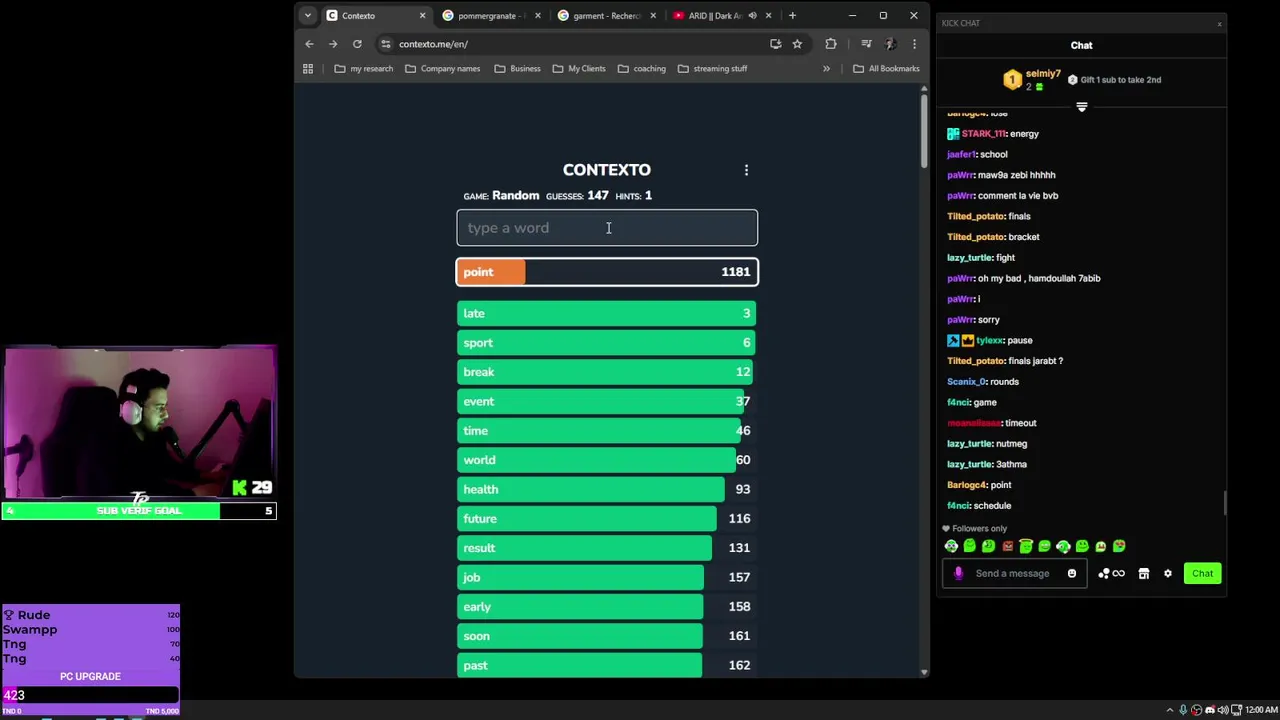Screen dimensions: 1280x720
Task: Click the future guess row
Action: click(607, 518)
